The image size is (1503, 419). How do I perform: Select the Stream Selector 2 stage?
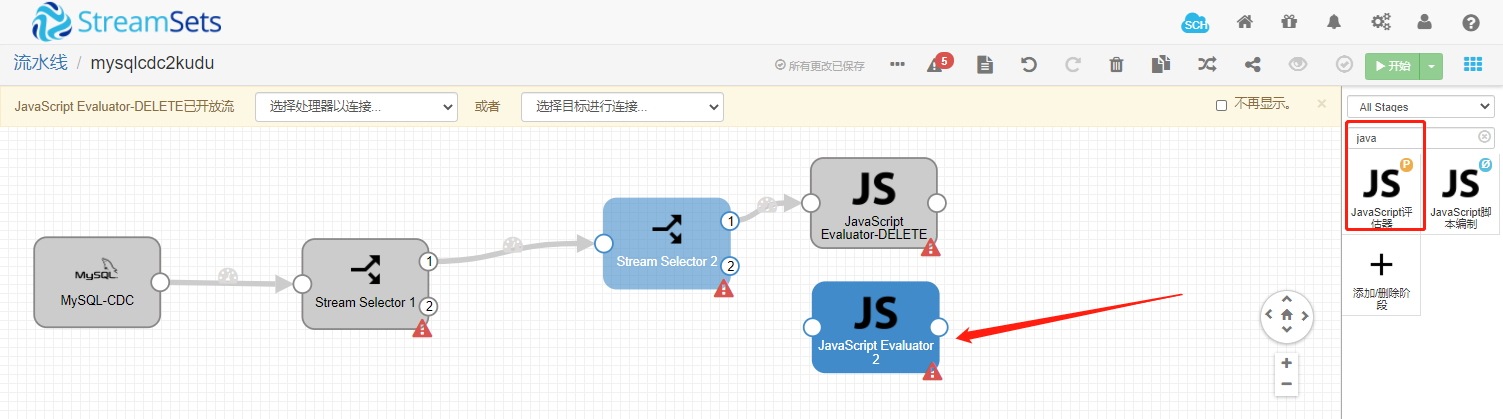[666, 243]
